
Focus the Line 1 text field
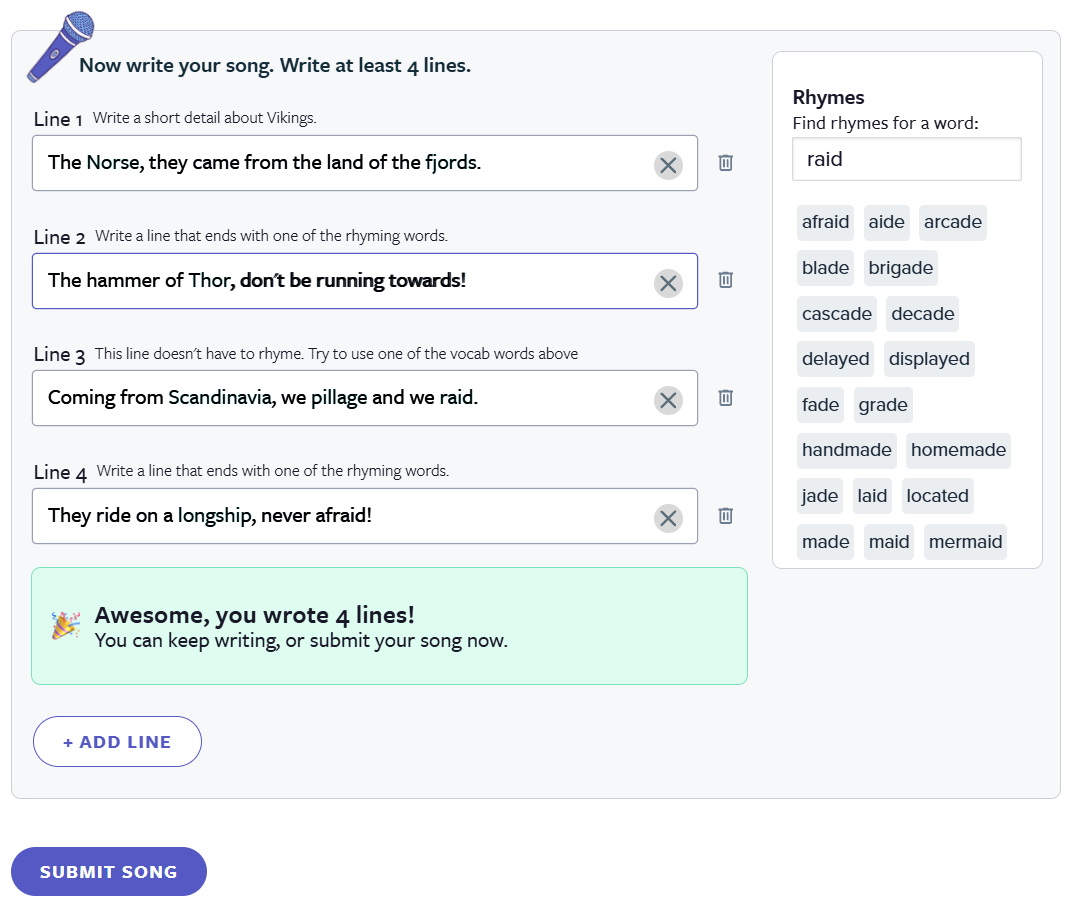365,163
